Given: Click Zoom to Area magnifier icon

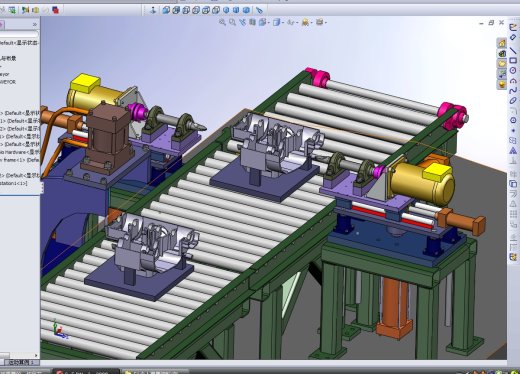Looking at the screenshot, I should (x=232, y=22).
